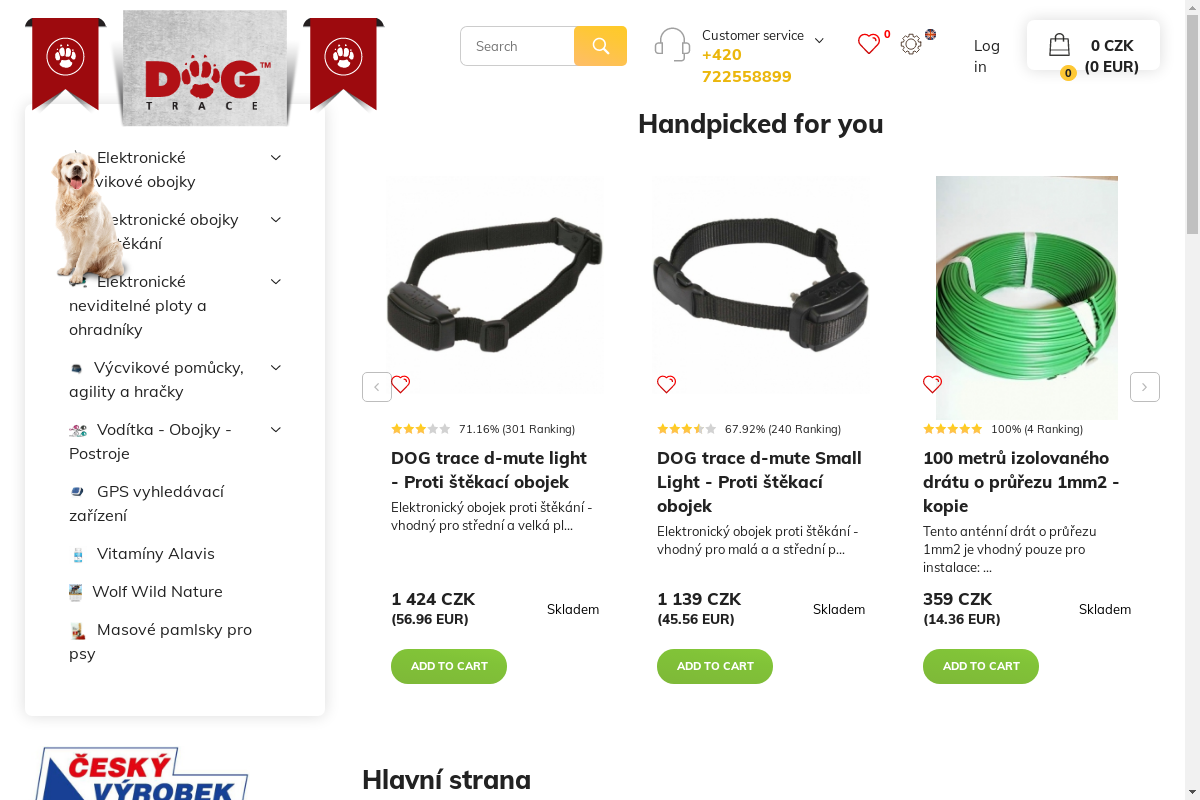Open the shopping cart bag icon

pyautogui.click(x=1059, y=45)
